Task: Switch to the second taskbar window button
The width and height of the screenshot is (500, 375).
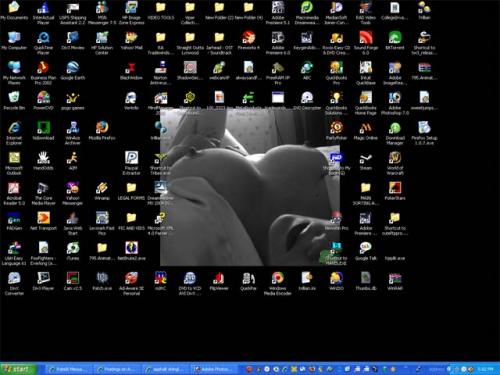Action: (x=116, y=369)
